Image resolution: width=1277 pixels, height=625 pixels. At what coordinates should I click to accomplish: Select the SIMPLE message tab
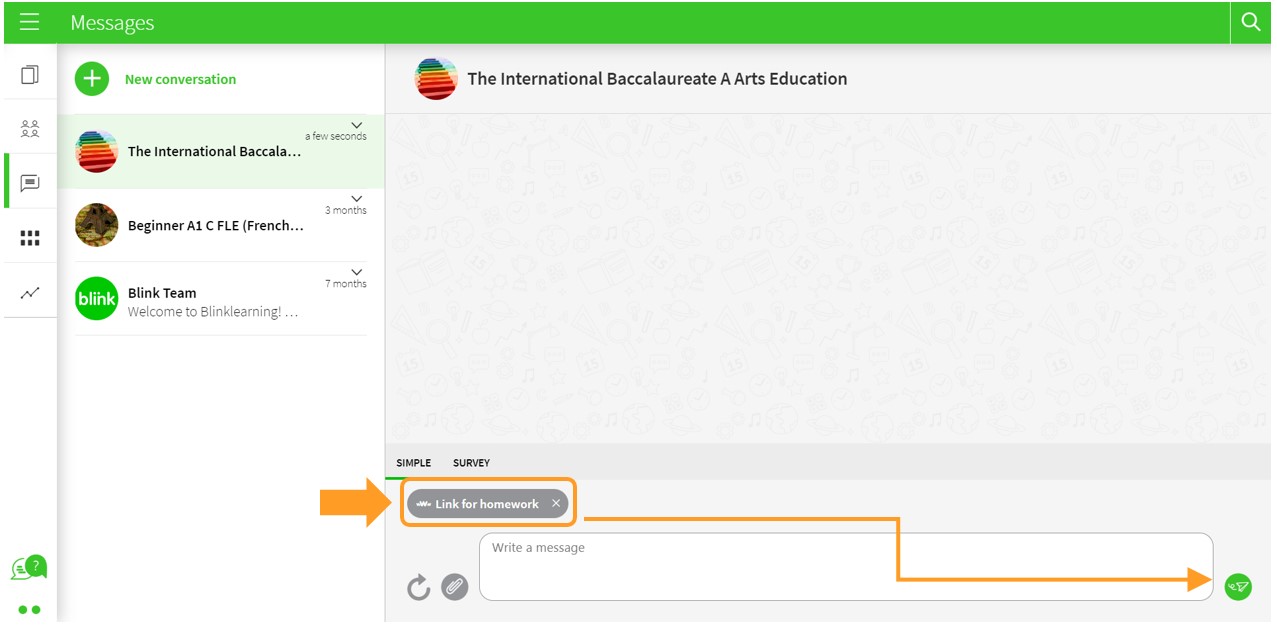tap(413, 463)
